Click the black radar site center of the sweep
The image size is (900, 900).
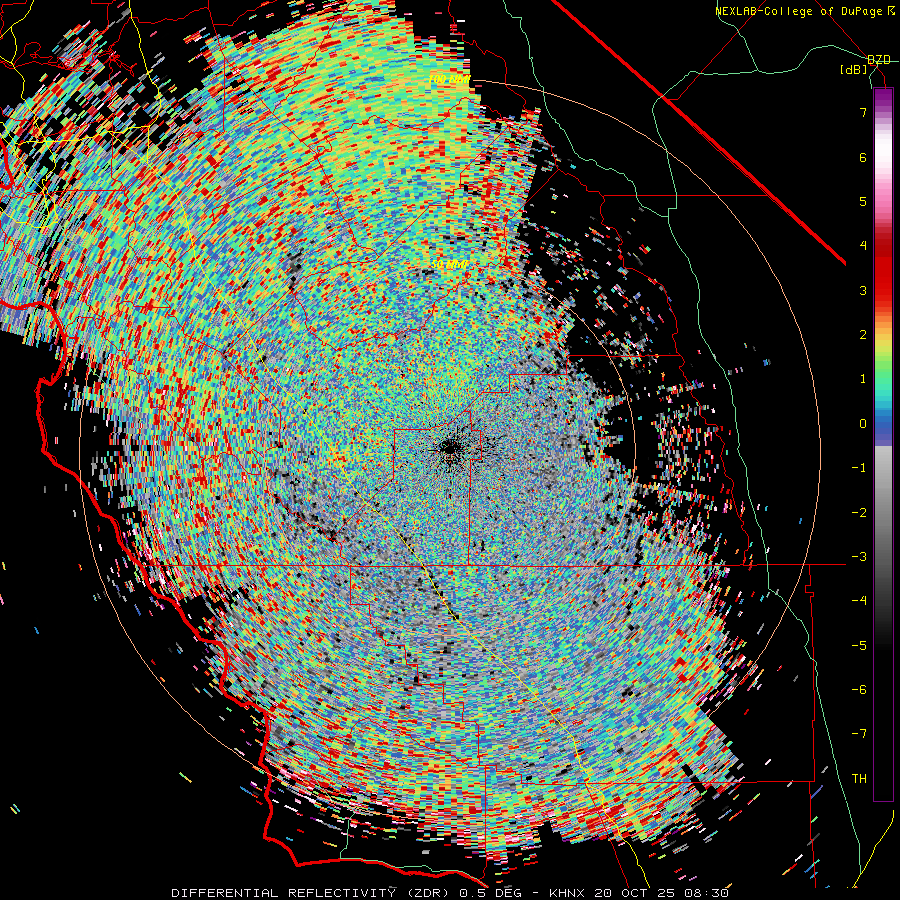tap(449, 448)
